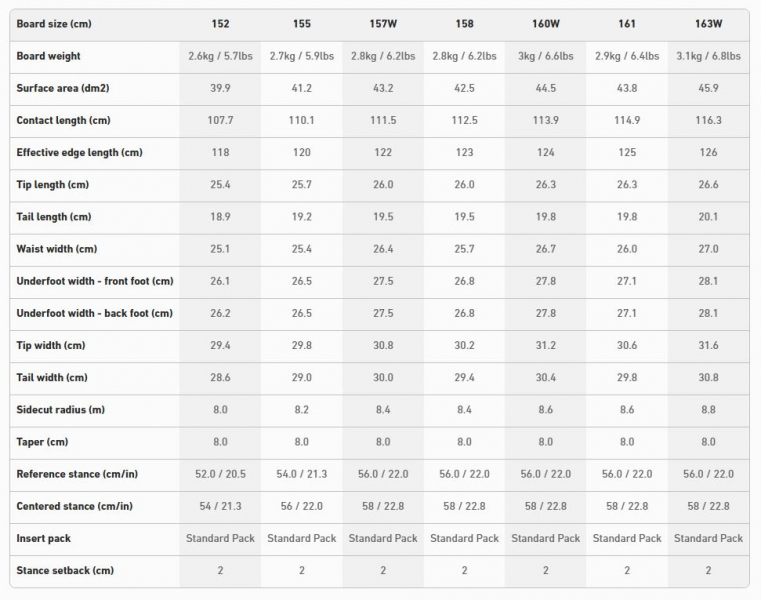Click the 'Stance setback (cm)' row label
This screenshot has height=600, width=761.
[x=65, y=571]
